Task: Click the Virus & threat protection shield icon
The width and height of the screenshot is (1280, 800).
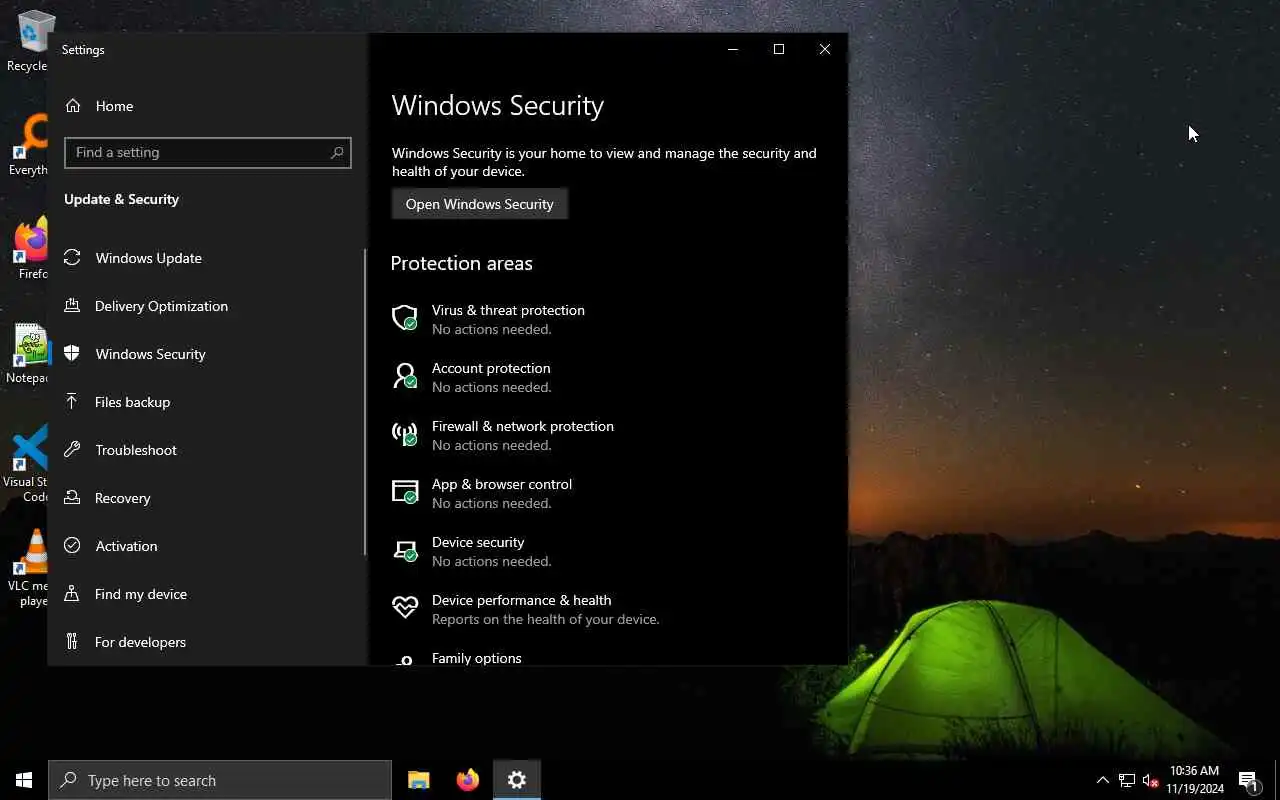Action: click(405, 318)
